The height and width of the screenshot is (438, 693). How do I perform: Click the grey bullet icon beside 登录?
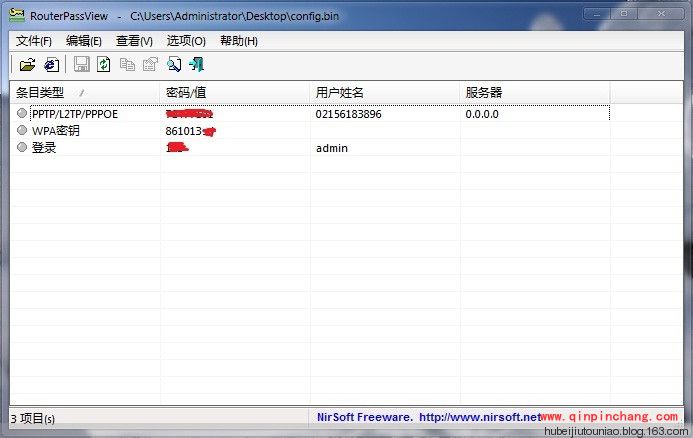pos(22,147)
